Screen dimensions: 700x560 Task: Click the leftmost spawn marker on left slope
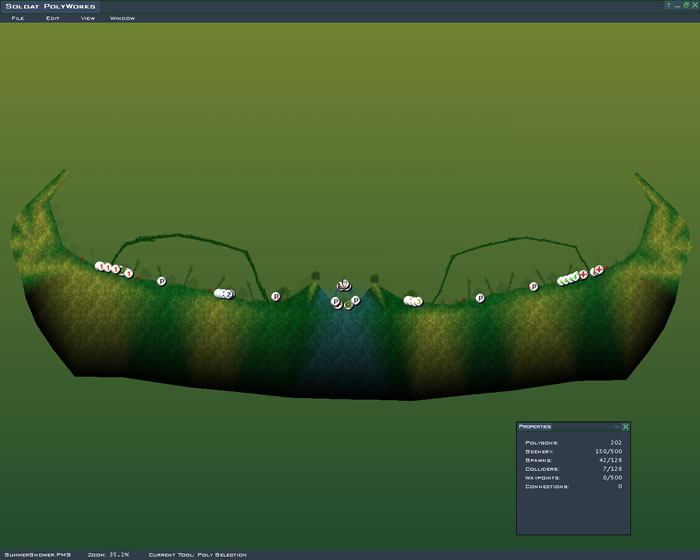click(x=100, y=266)
